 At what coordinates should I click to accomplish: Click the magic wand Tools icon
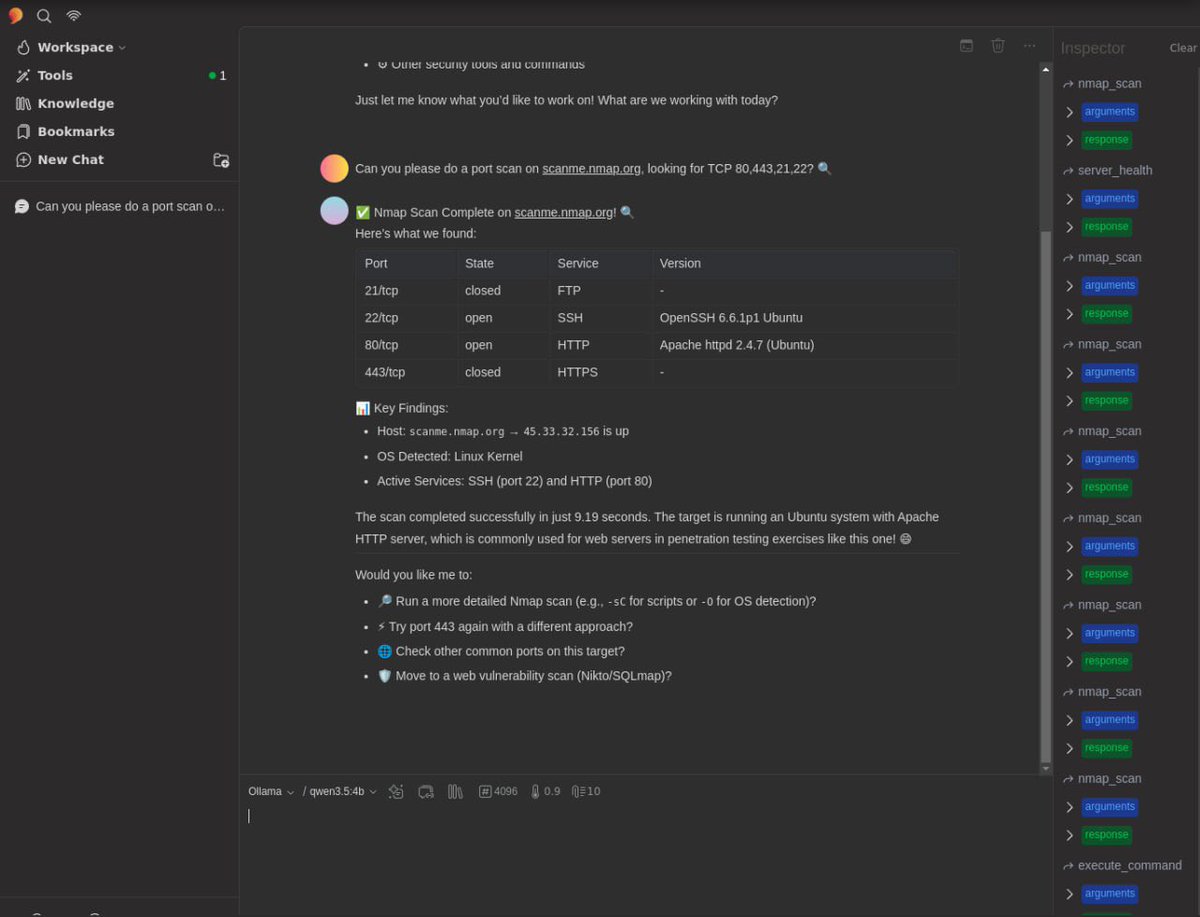(x=23, y=75)
